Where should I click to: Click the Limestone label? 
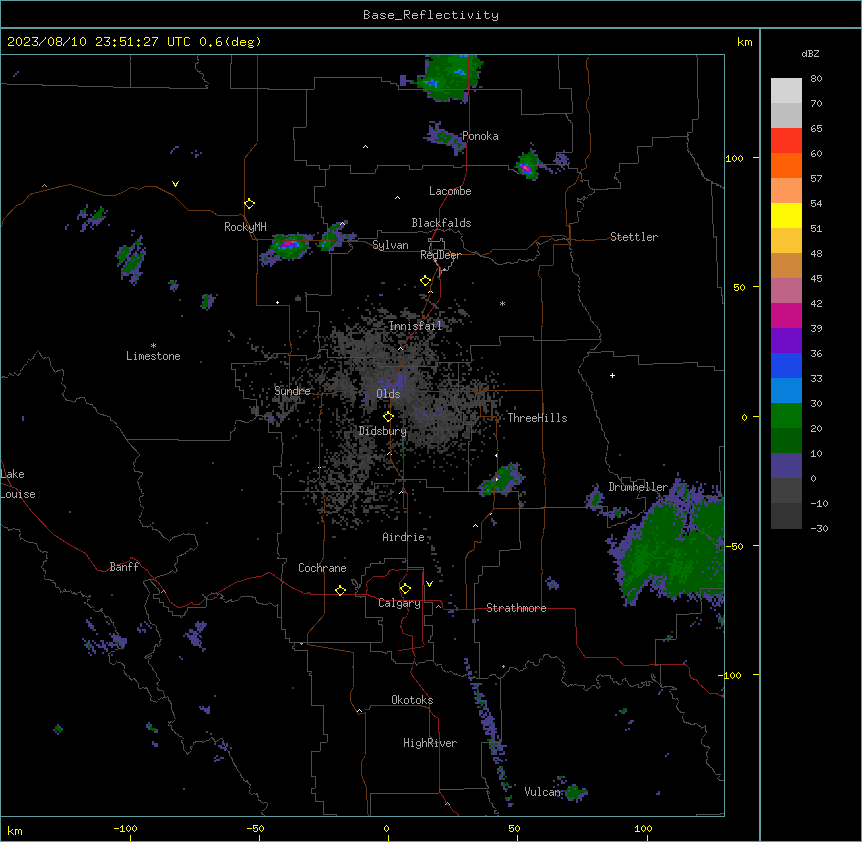(153, 356)
